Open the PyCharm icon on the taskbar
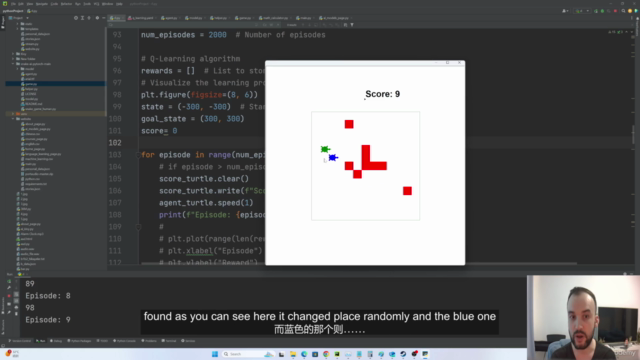The width and height of the screenshot is (640, 360). [337, 354]
